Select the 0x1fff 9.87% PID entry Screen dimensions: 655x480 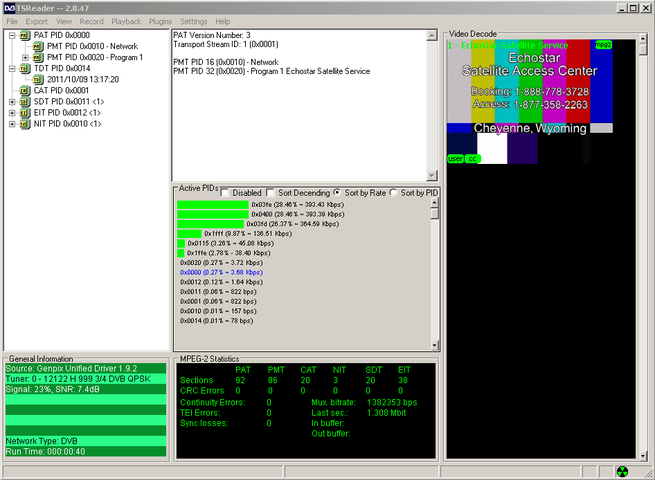pos(248,234)
